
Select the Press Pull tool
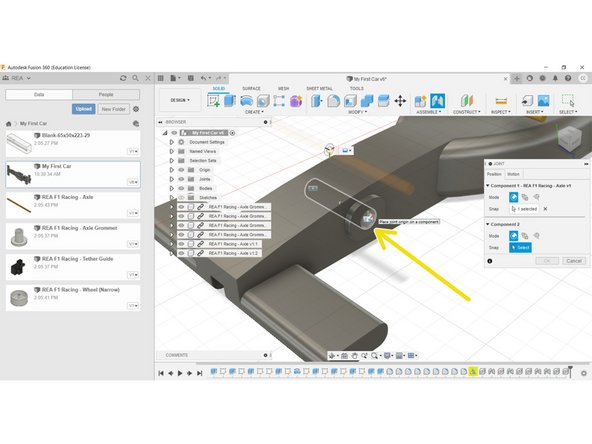[317, 101]
